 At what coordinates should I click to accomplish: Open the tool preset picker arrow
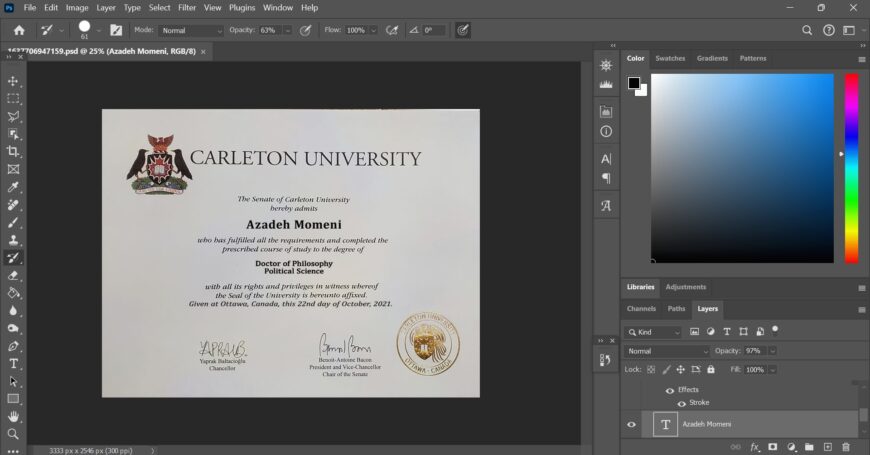click(x=62, y=31)
